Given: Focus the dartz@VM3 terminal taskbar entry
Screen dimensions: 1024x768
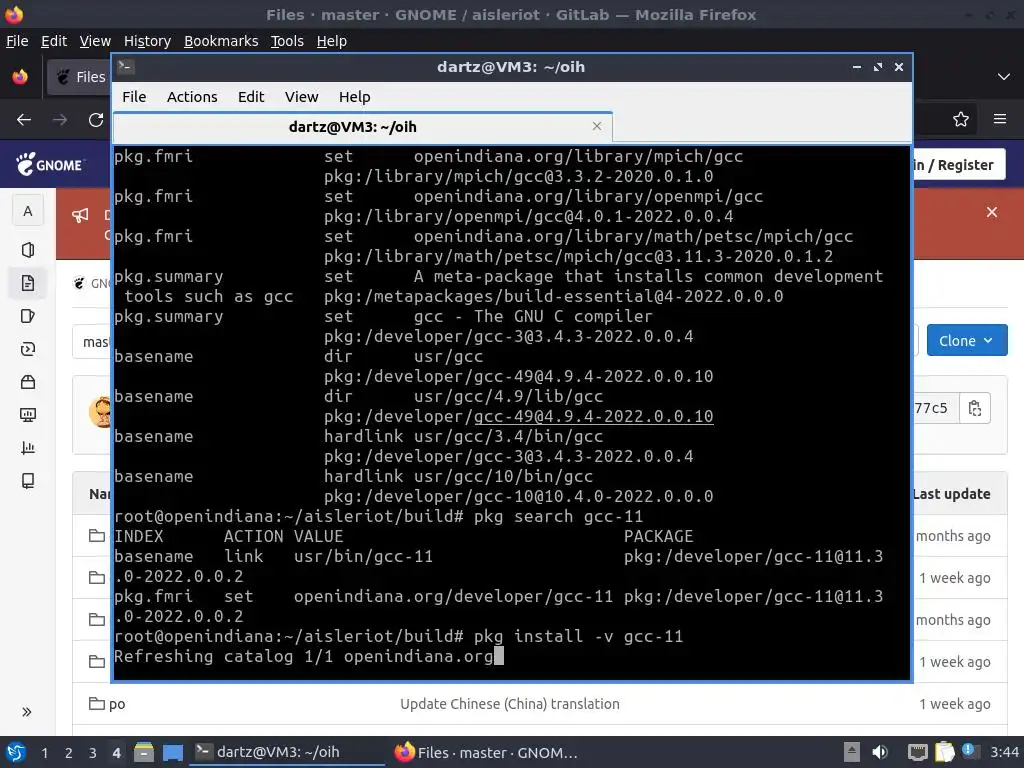Looking at the screenshot, I should (x=287, y=752).
